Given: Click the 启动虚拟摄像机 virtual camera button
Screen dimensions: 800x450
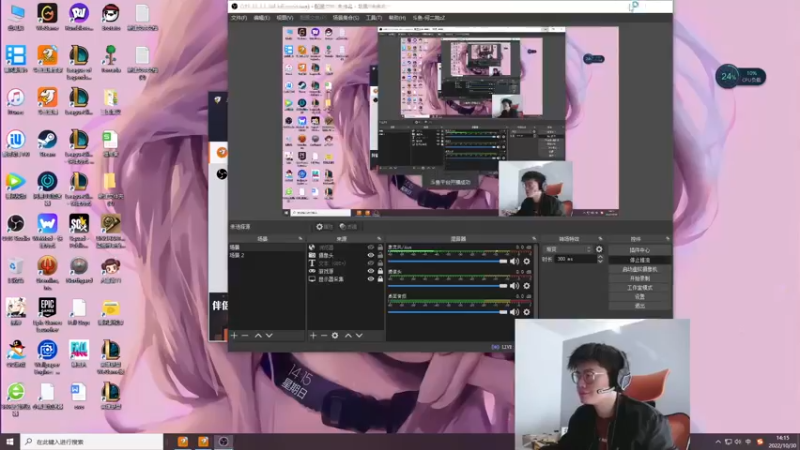Looking at the screenshot, I should click(x=640, y=269).
